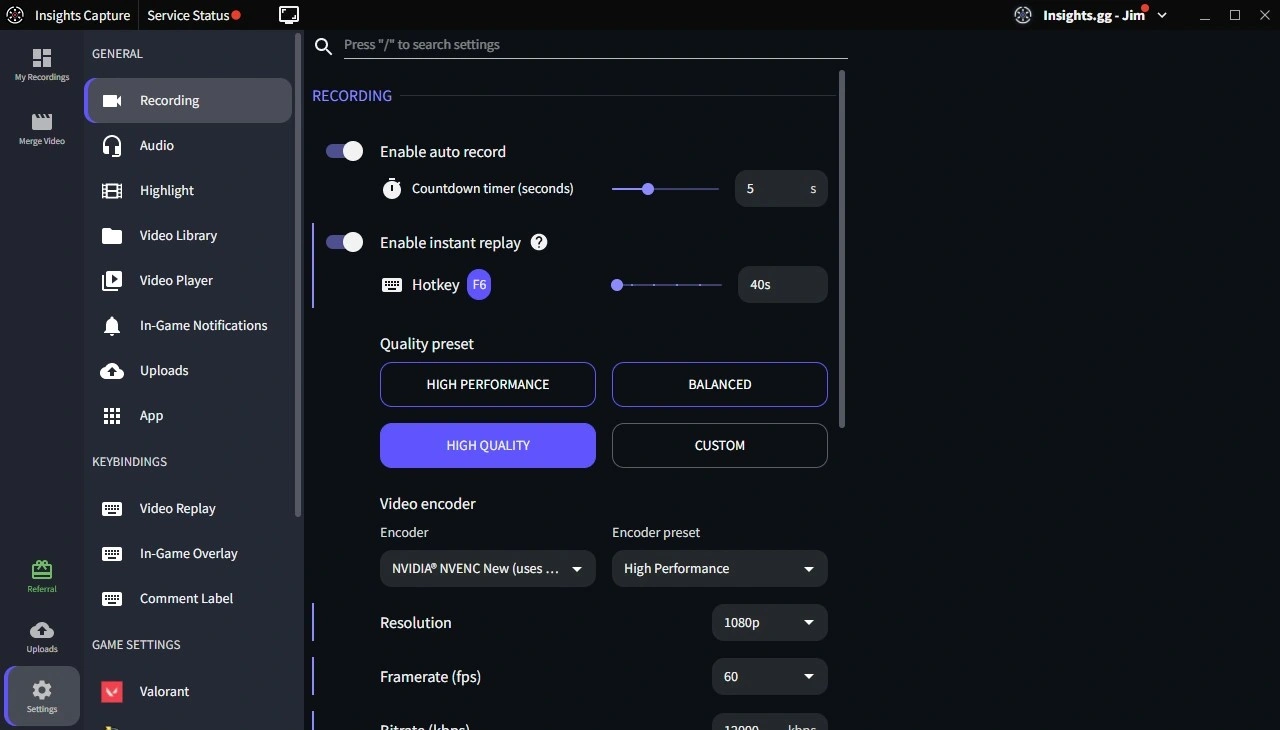Open the Encoder dropdown

pos(487,569)
